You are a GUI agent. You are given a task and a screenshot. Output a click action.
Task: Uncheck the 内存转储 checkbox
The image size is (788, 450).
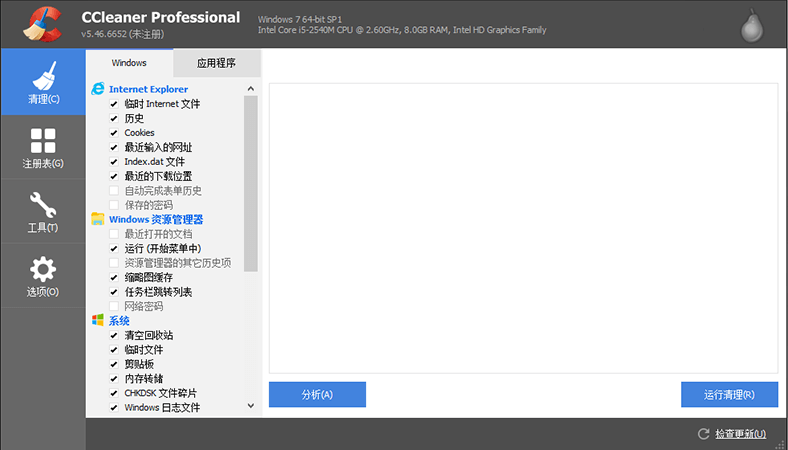point(114,379)
